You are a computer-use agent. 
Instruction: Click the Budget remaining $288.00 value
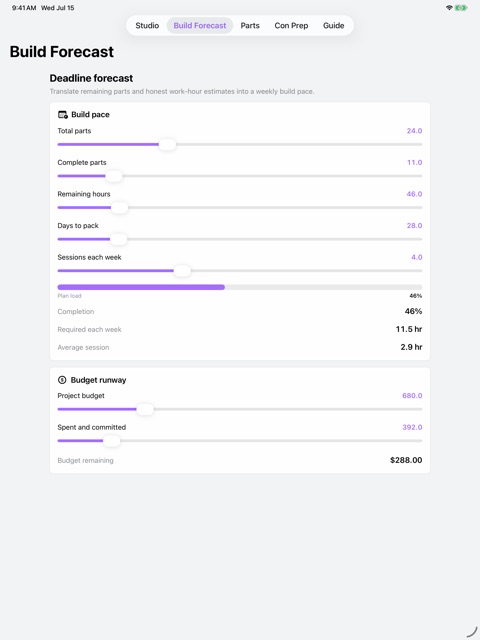pos(406,460)
